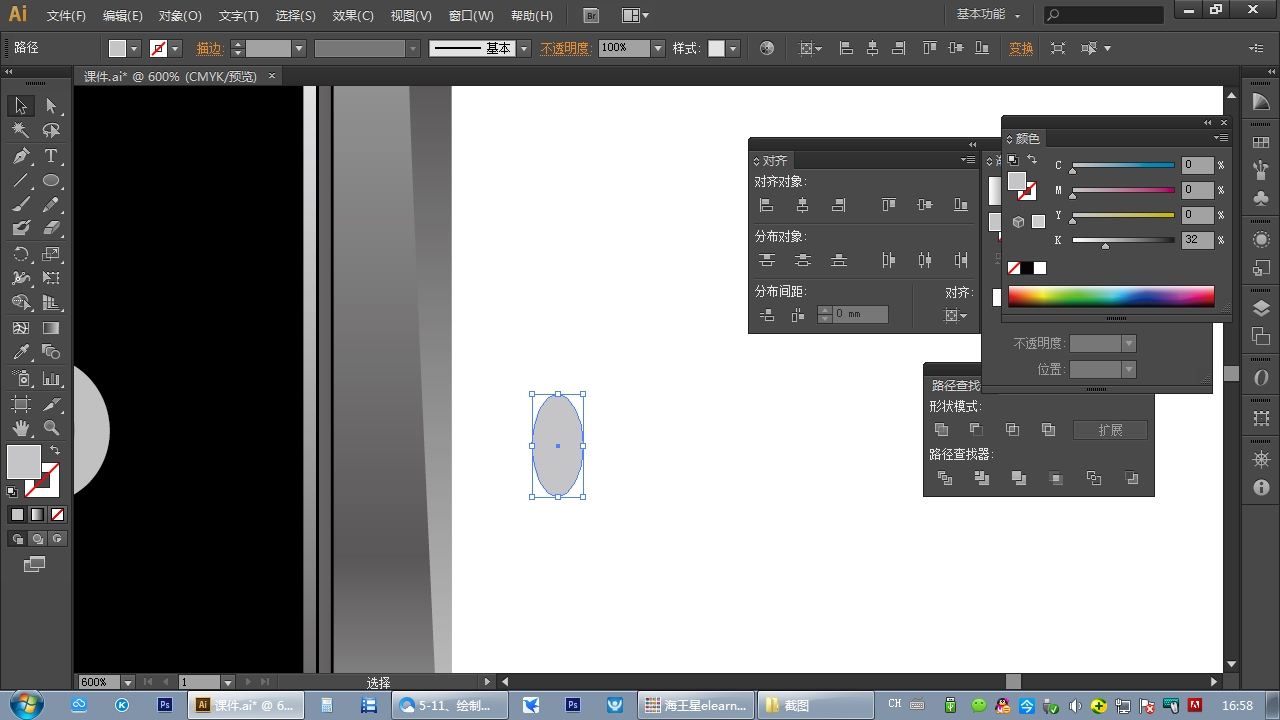1280x720 pixels.
Task: Click Horizontal Align Center in Align panel
Action: pyautogui.click(x=802, y=205)
